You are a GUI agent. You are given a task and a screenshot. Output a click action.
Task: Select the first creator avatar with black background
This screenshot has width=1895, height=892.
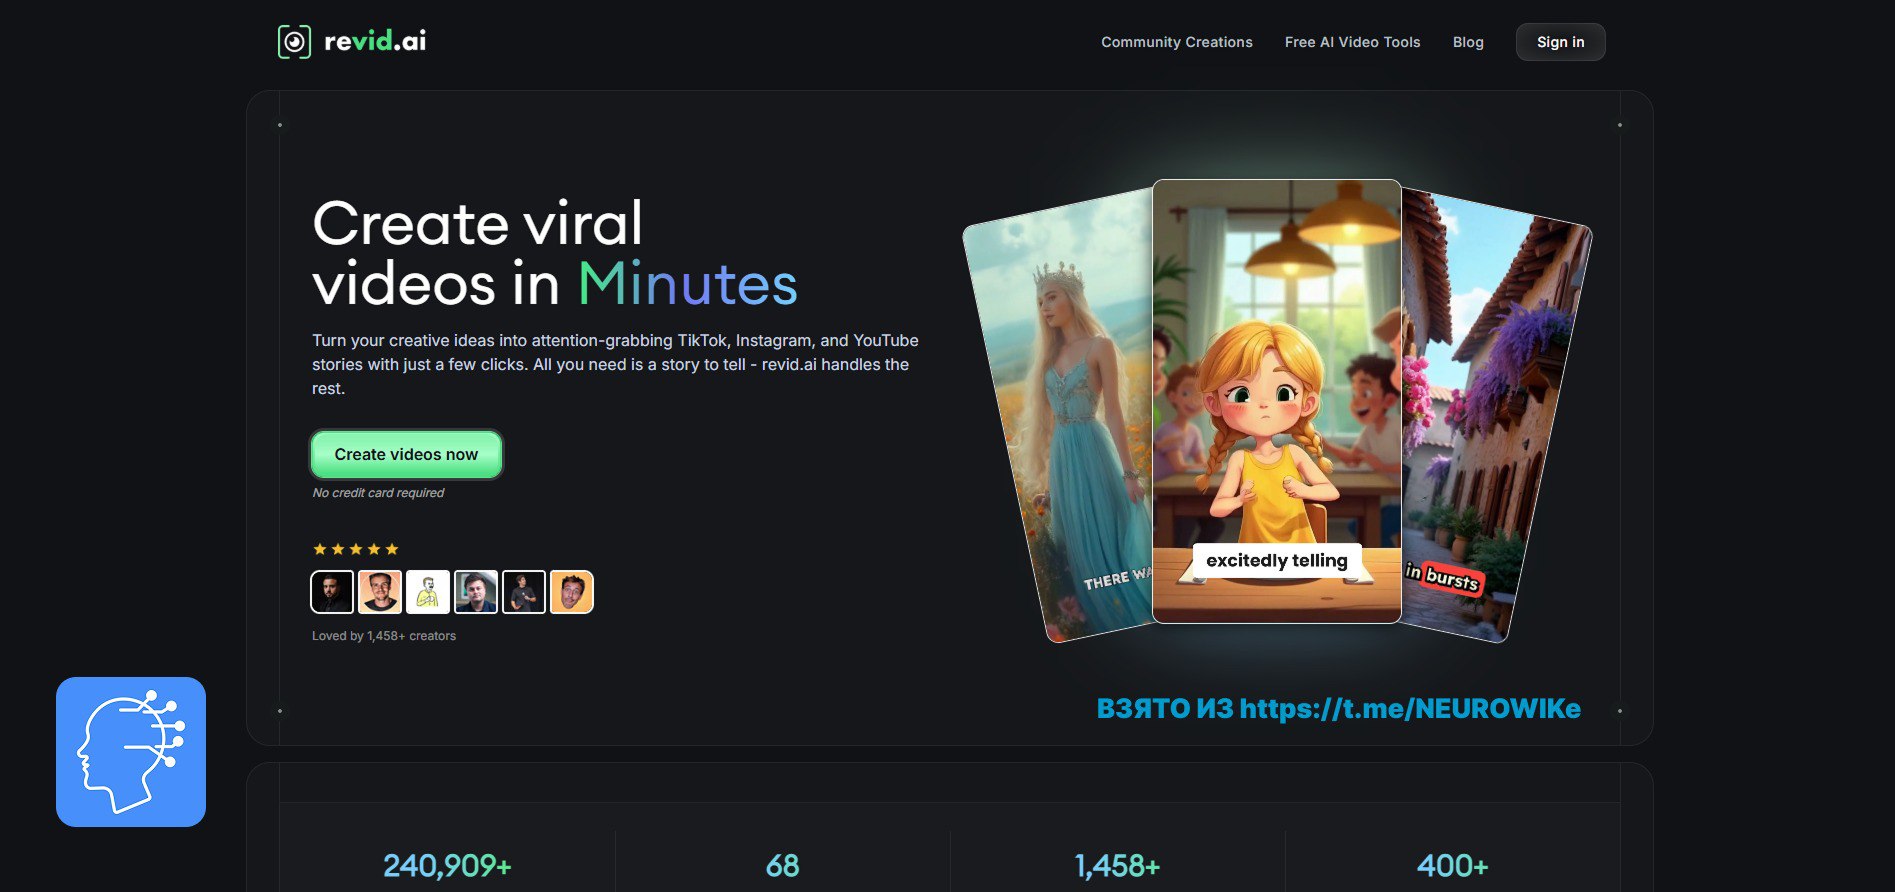point(332,592)
